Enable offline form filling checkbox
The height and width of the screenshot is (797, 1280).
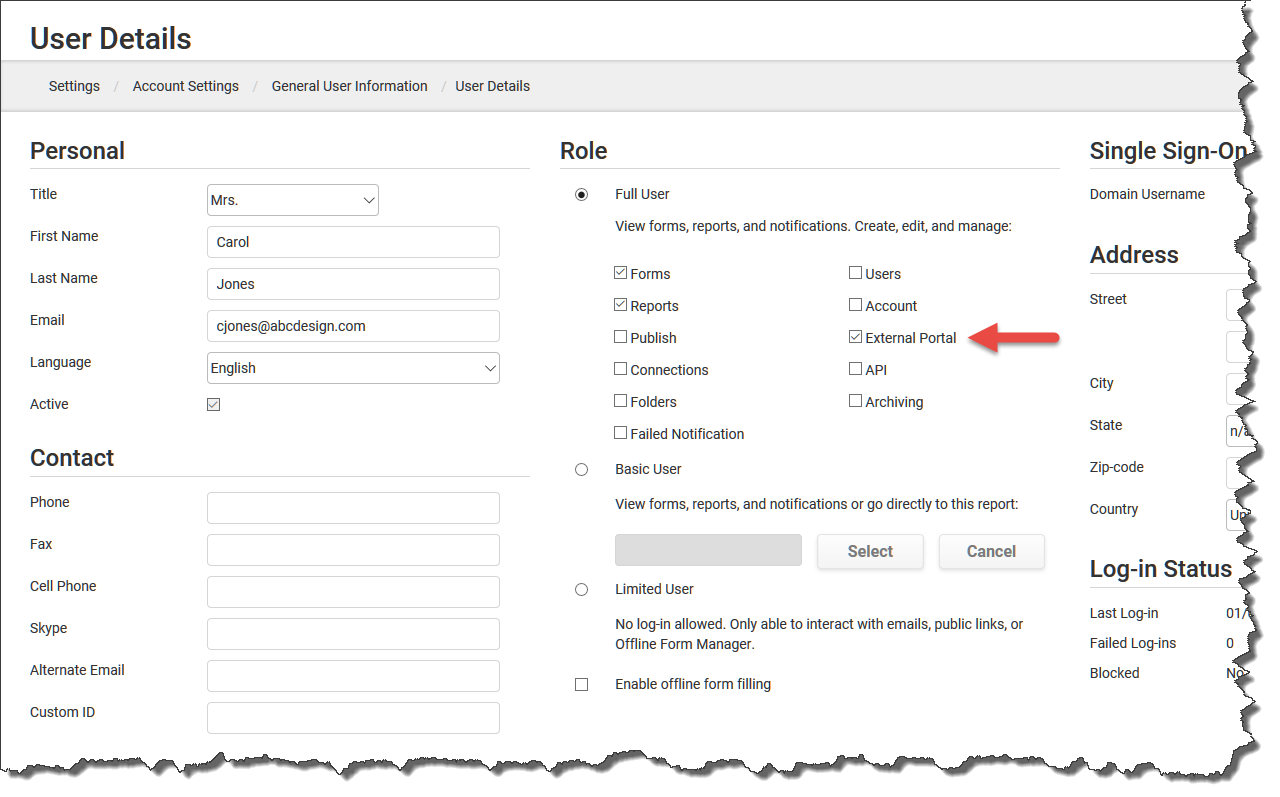click(x=581, y=685)
